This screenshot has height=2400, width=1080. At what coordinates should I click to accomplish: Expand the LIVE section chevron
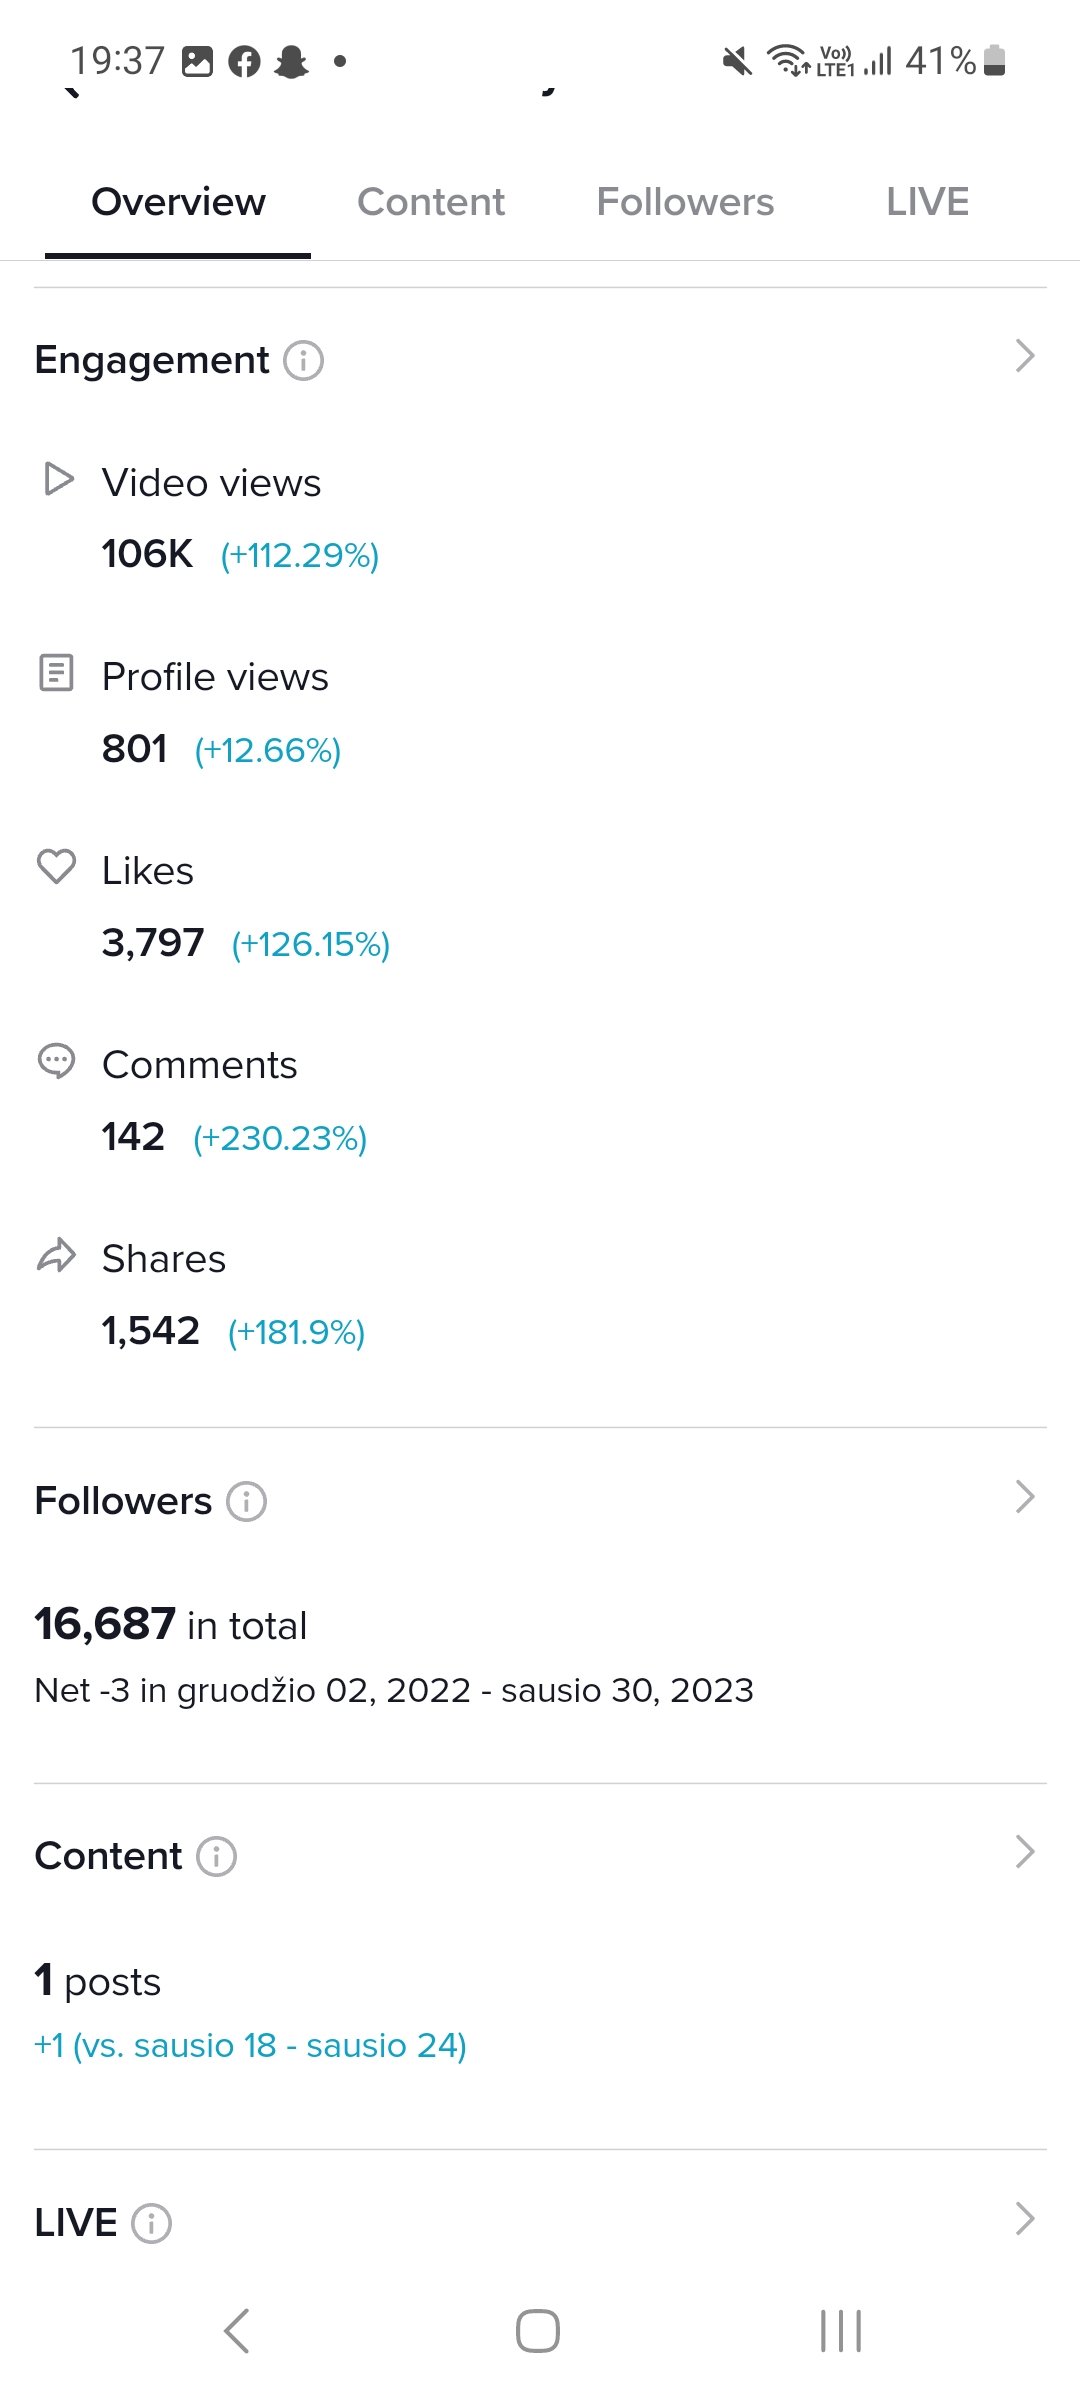click(1025, 2218)
